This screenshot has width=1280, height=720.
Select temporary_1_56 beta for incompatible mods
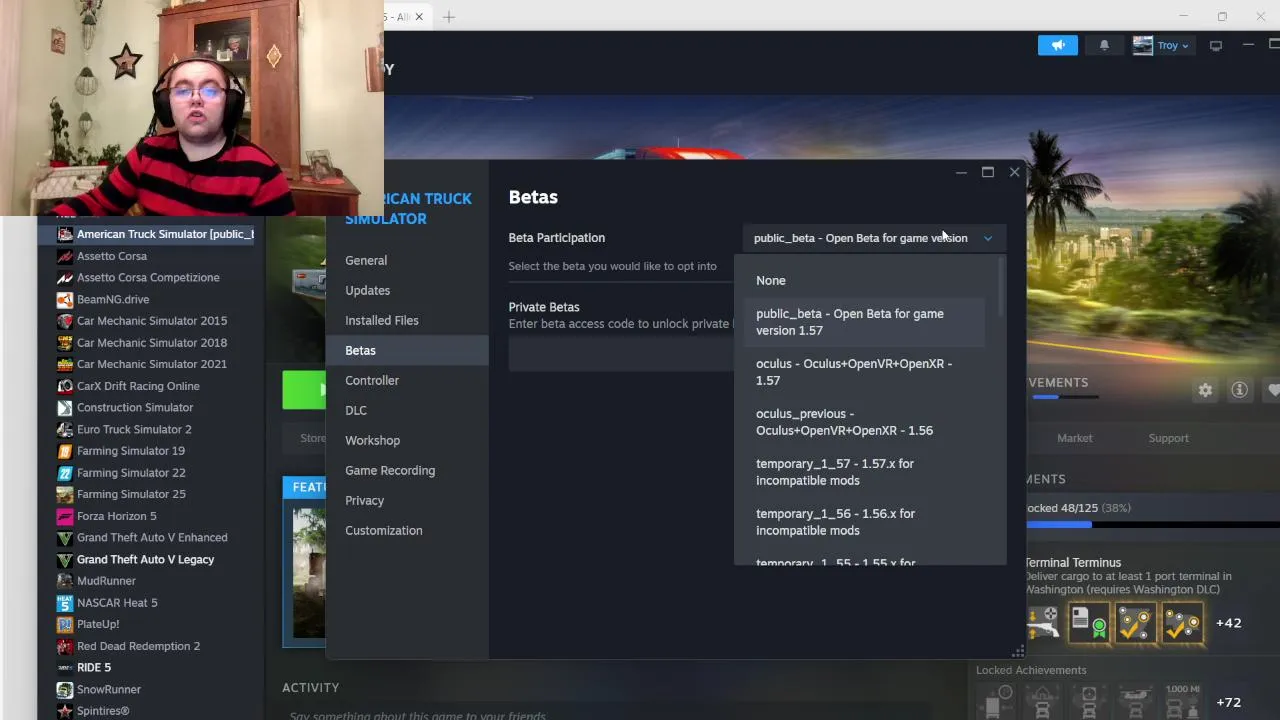coord(864,522)
